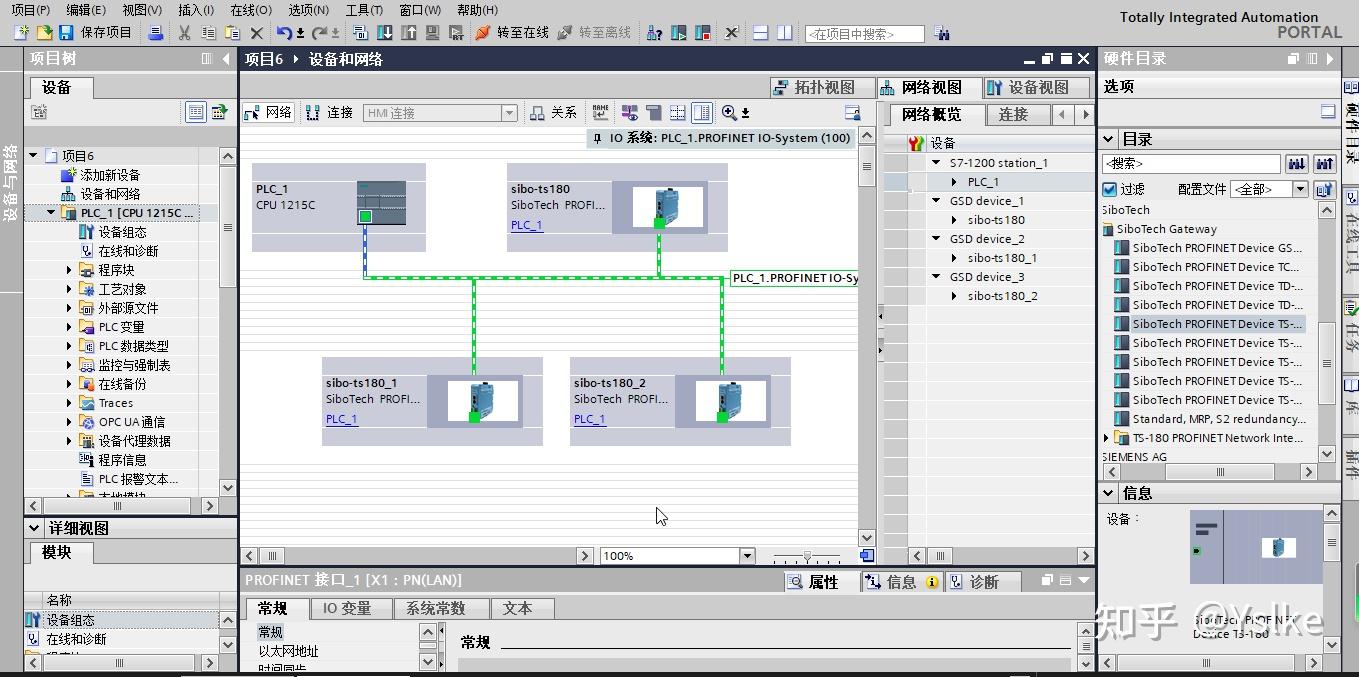Image resolution: width=1359 pixels, height=677 pixels.
Task: Click the search-down icon beside catalog search
Action: coord(1296,164)
